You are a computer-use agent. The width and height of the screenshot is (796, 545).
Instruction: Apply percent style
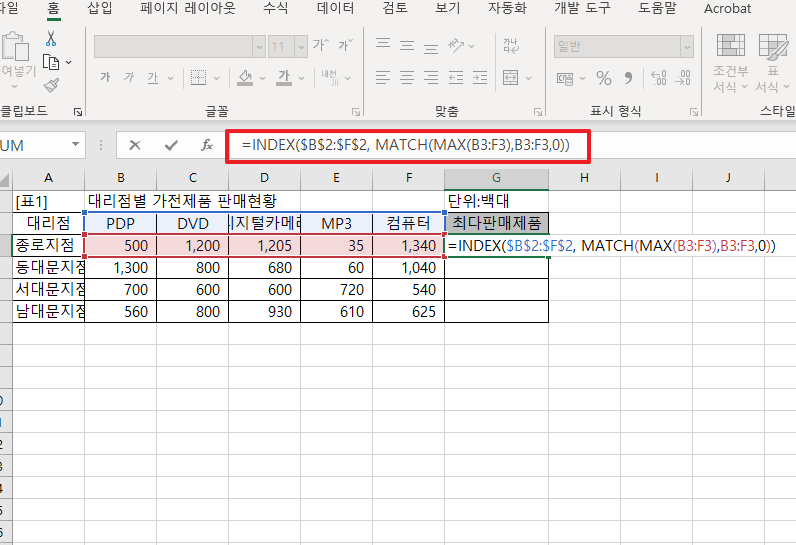604,78
